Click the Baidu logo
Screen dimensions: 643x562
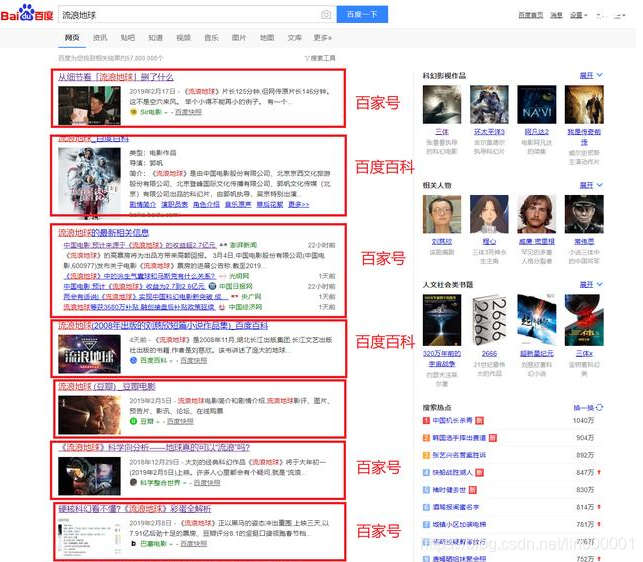27,13
